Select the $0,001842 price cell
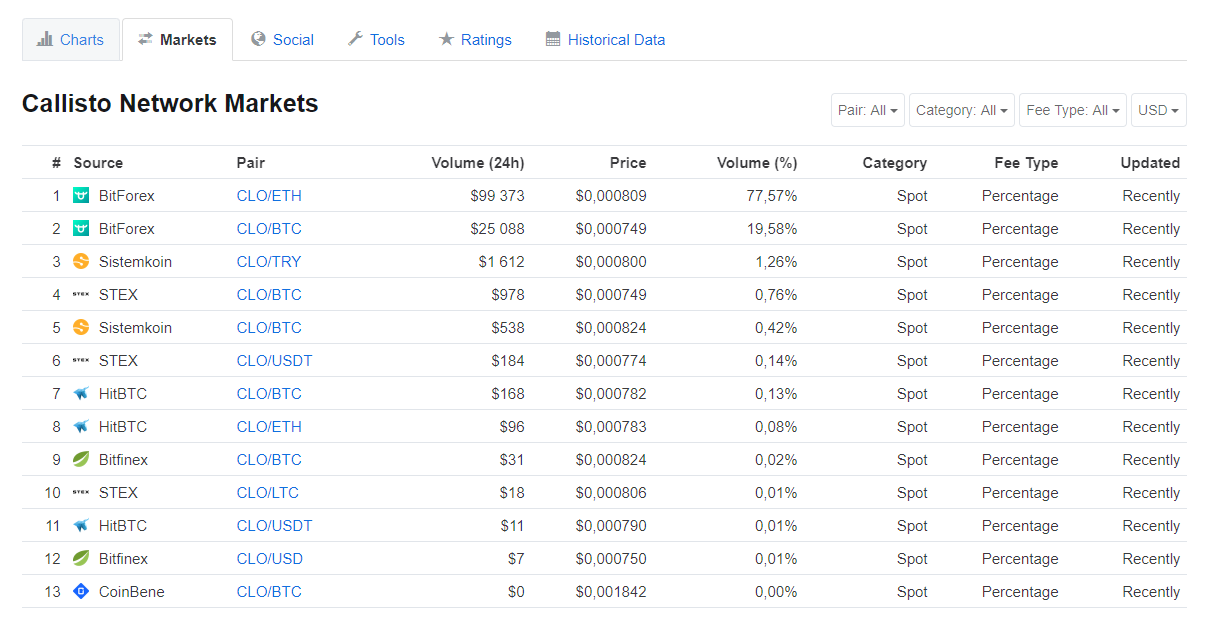 [x=611, y=592]
